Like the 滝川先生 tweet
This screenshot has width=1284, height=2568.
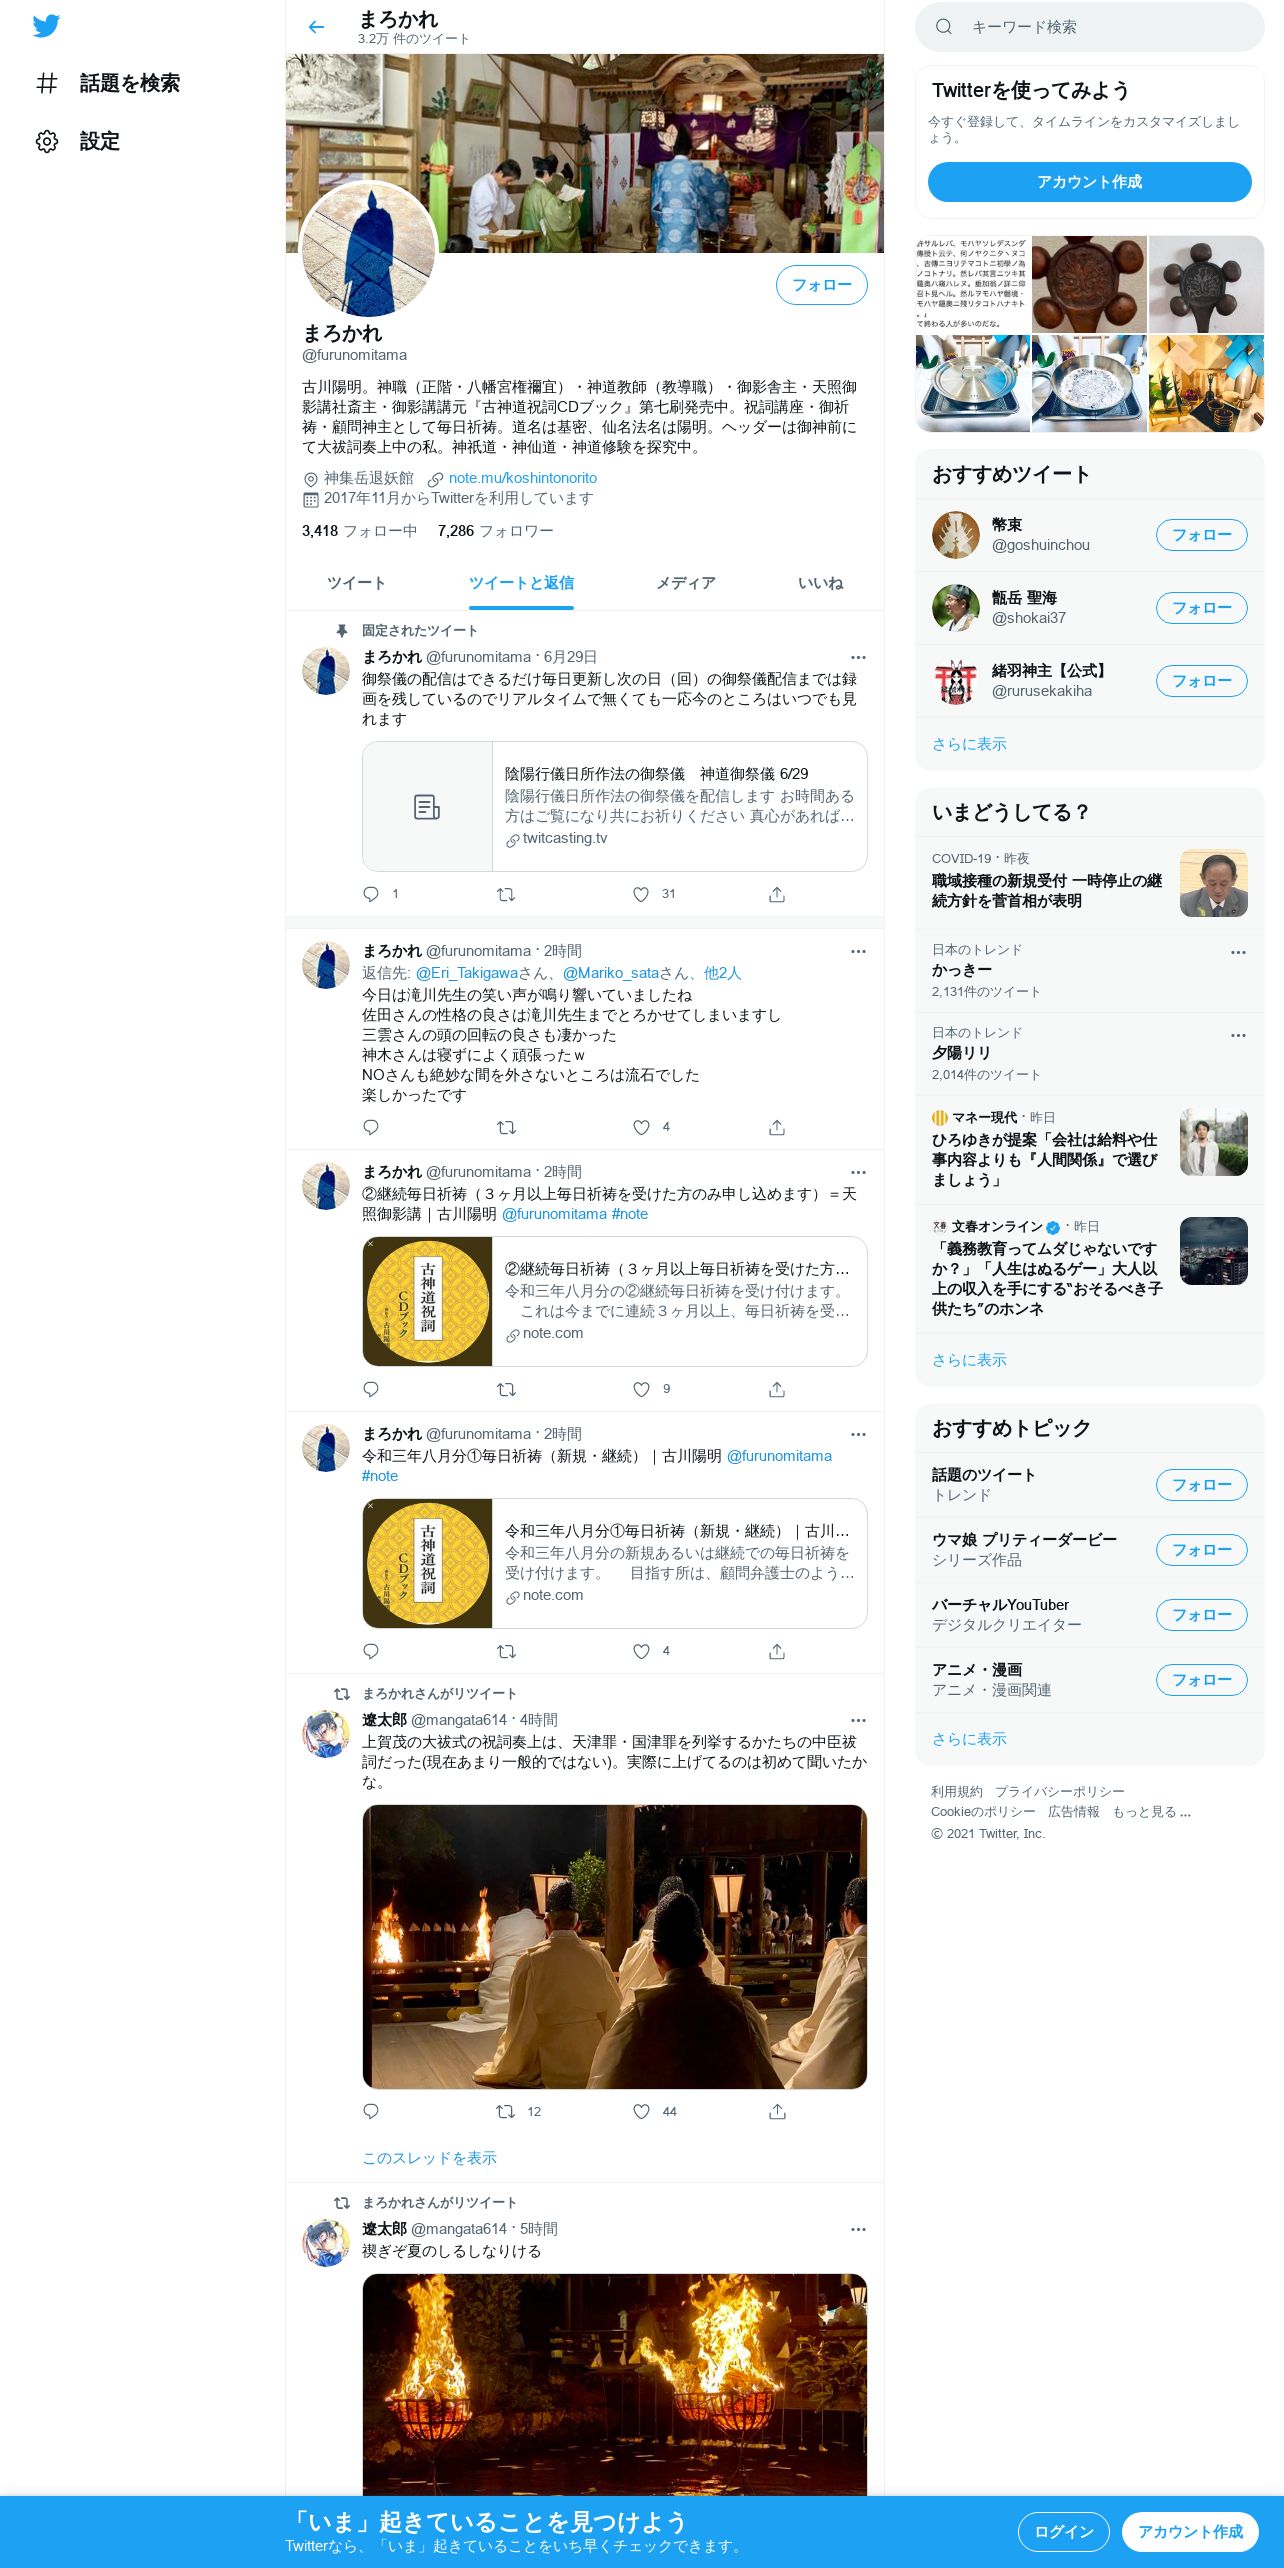point(641,1127)
